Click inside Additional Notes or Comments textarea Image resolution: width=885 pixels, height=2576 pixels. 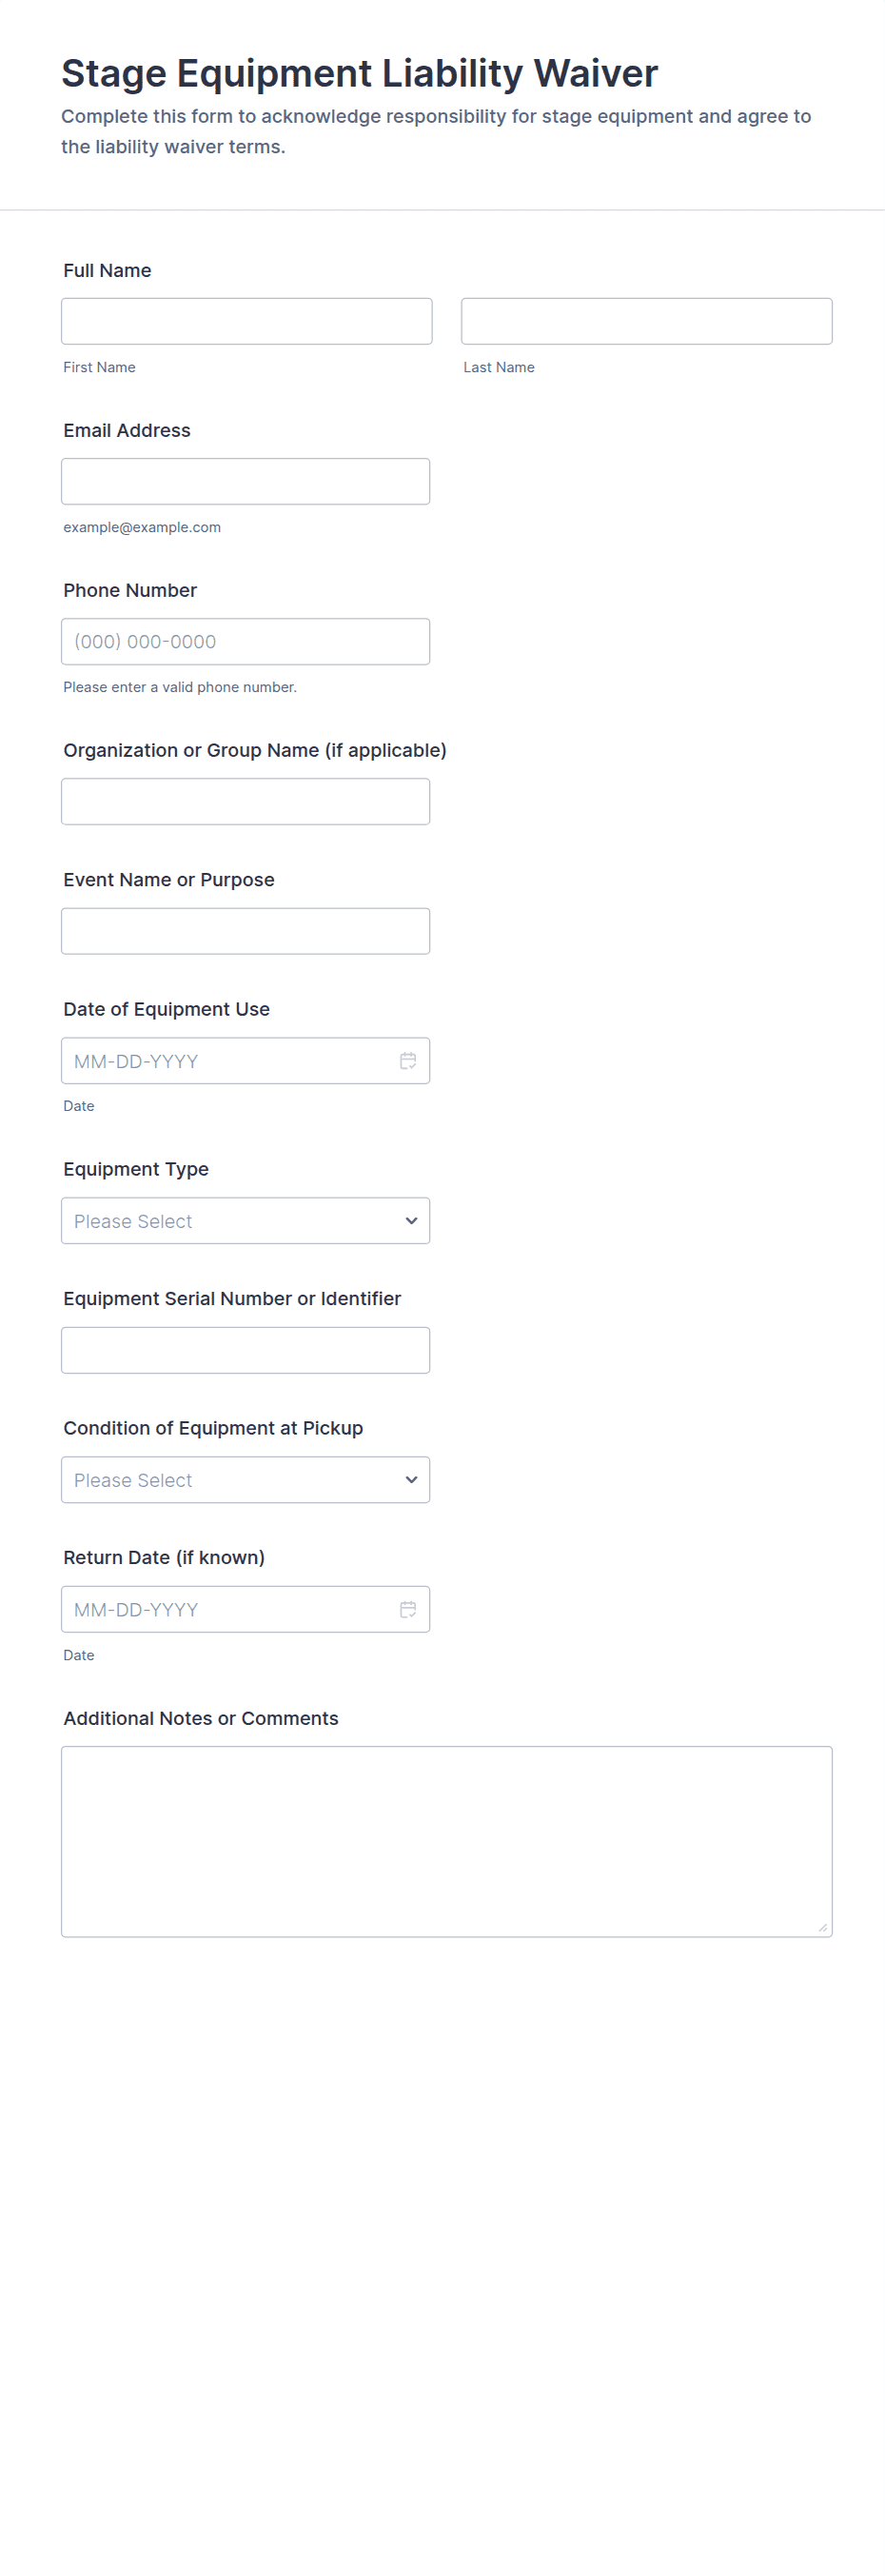(x=446, y=1840)
